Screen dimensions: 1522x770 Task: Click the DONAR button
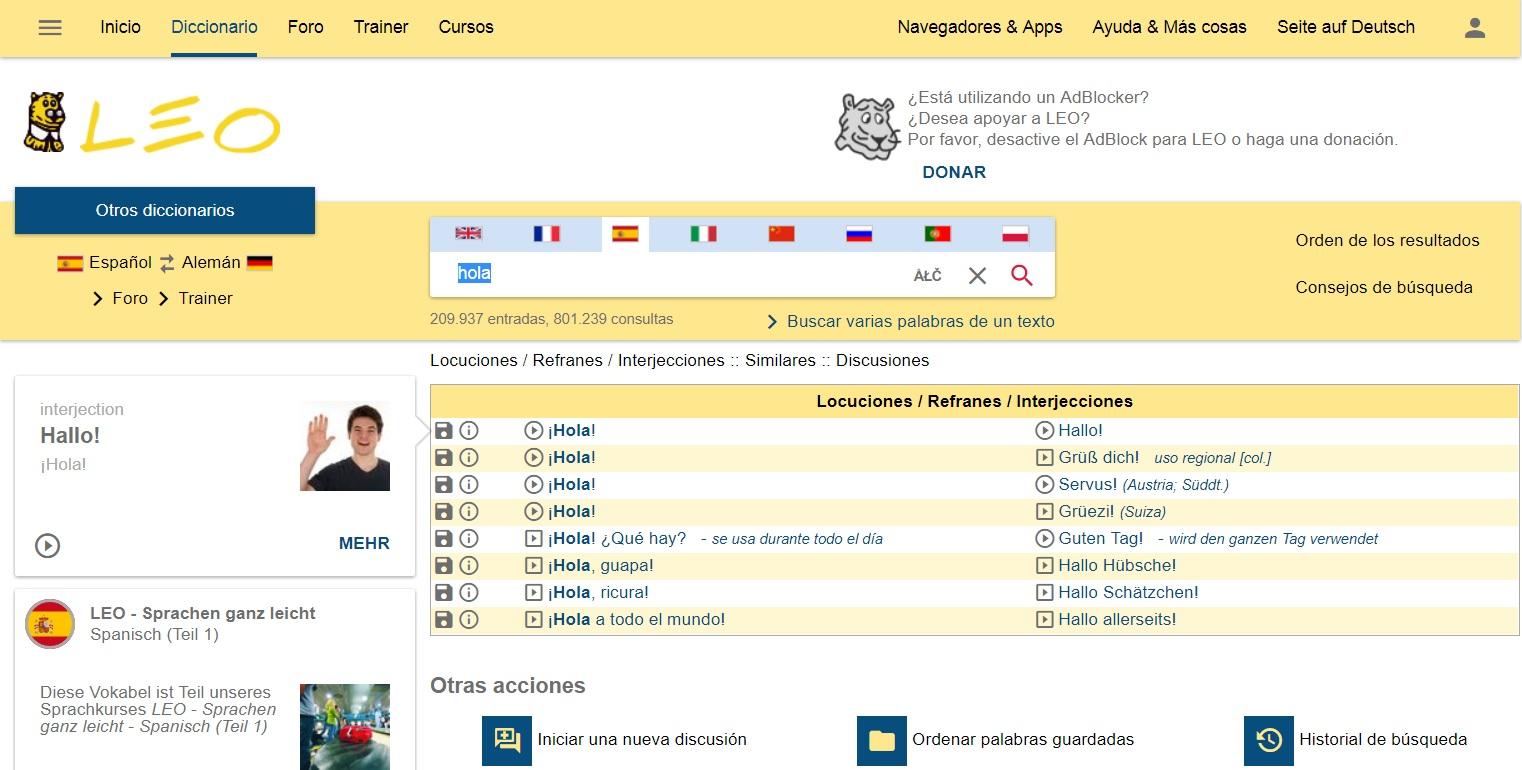[954, 172]
